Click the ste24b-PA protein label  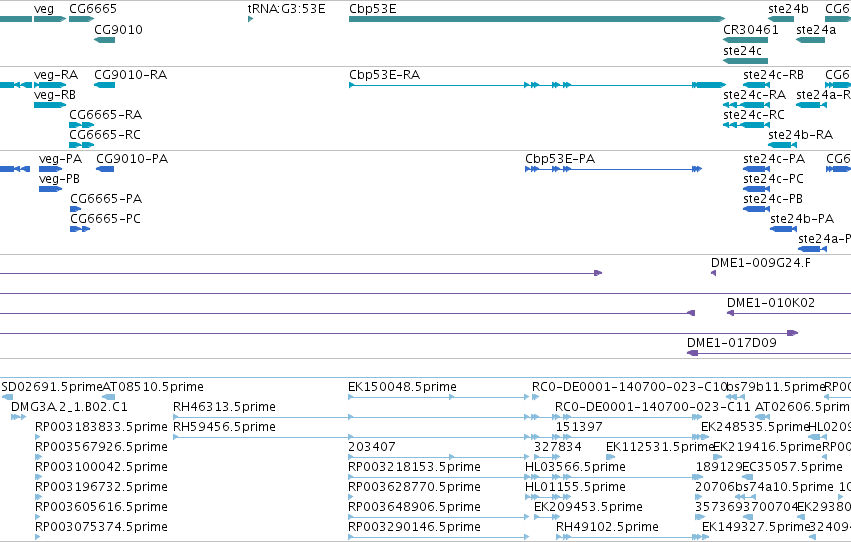(802, 219)
